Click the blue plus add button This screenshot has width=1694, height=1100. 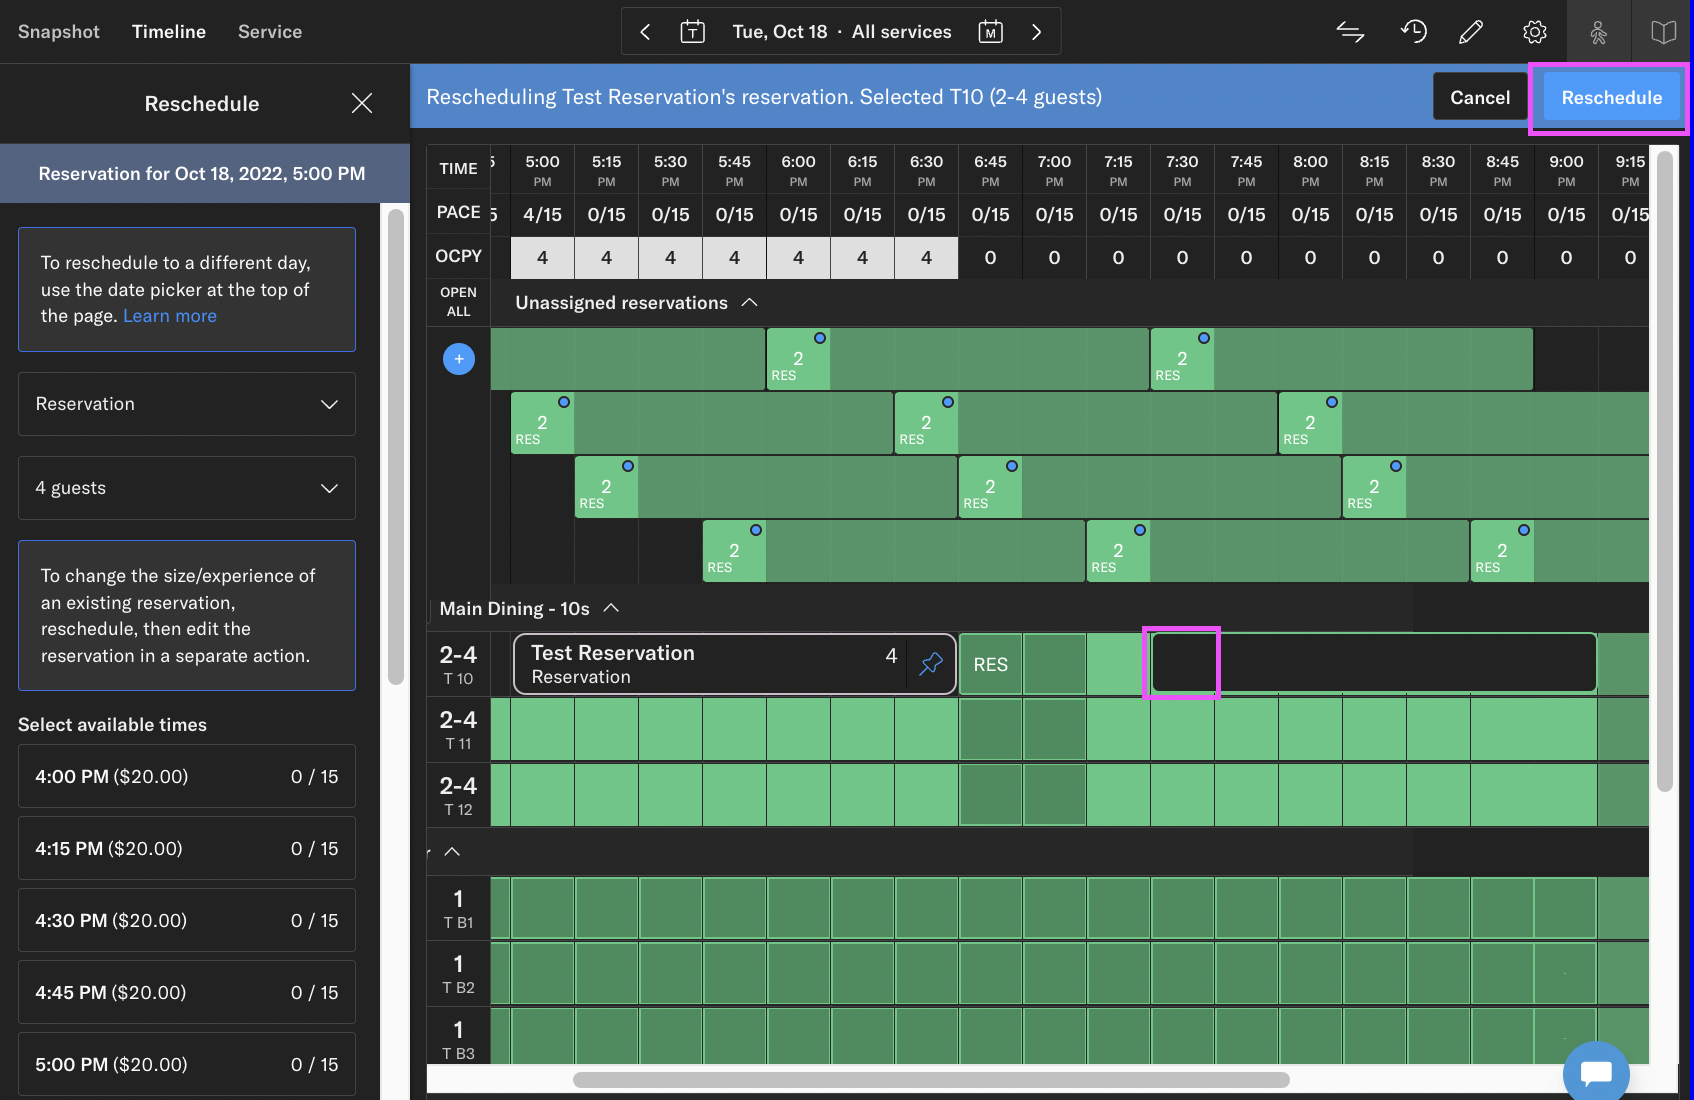coord(459,359)
